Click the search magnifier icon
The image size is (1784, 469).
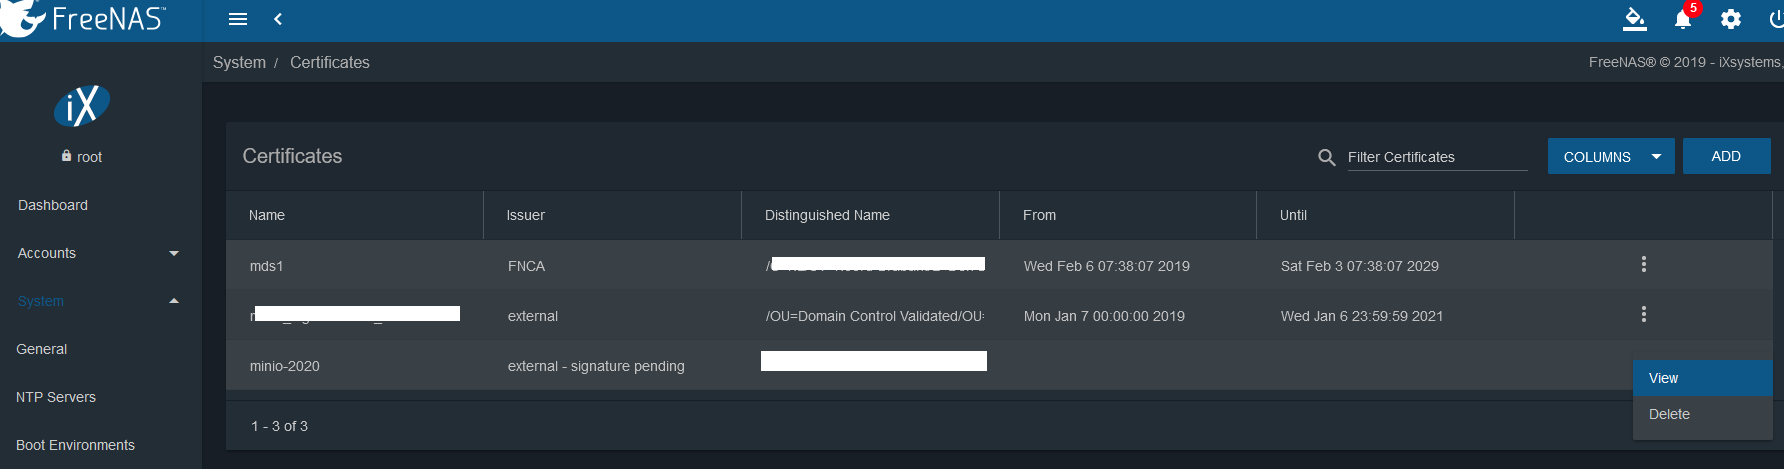tap(1327, 157)
